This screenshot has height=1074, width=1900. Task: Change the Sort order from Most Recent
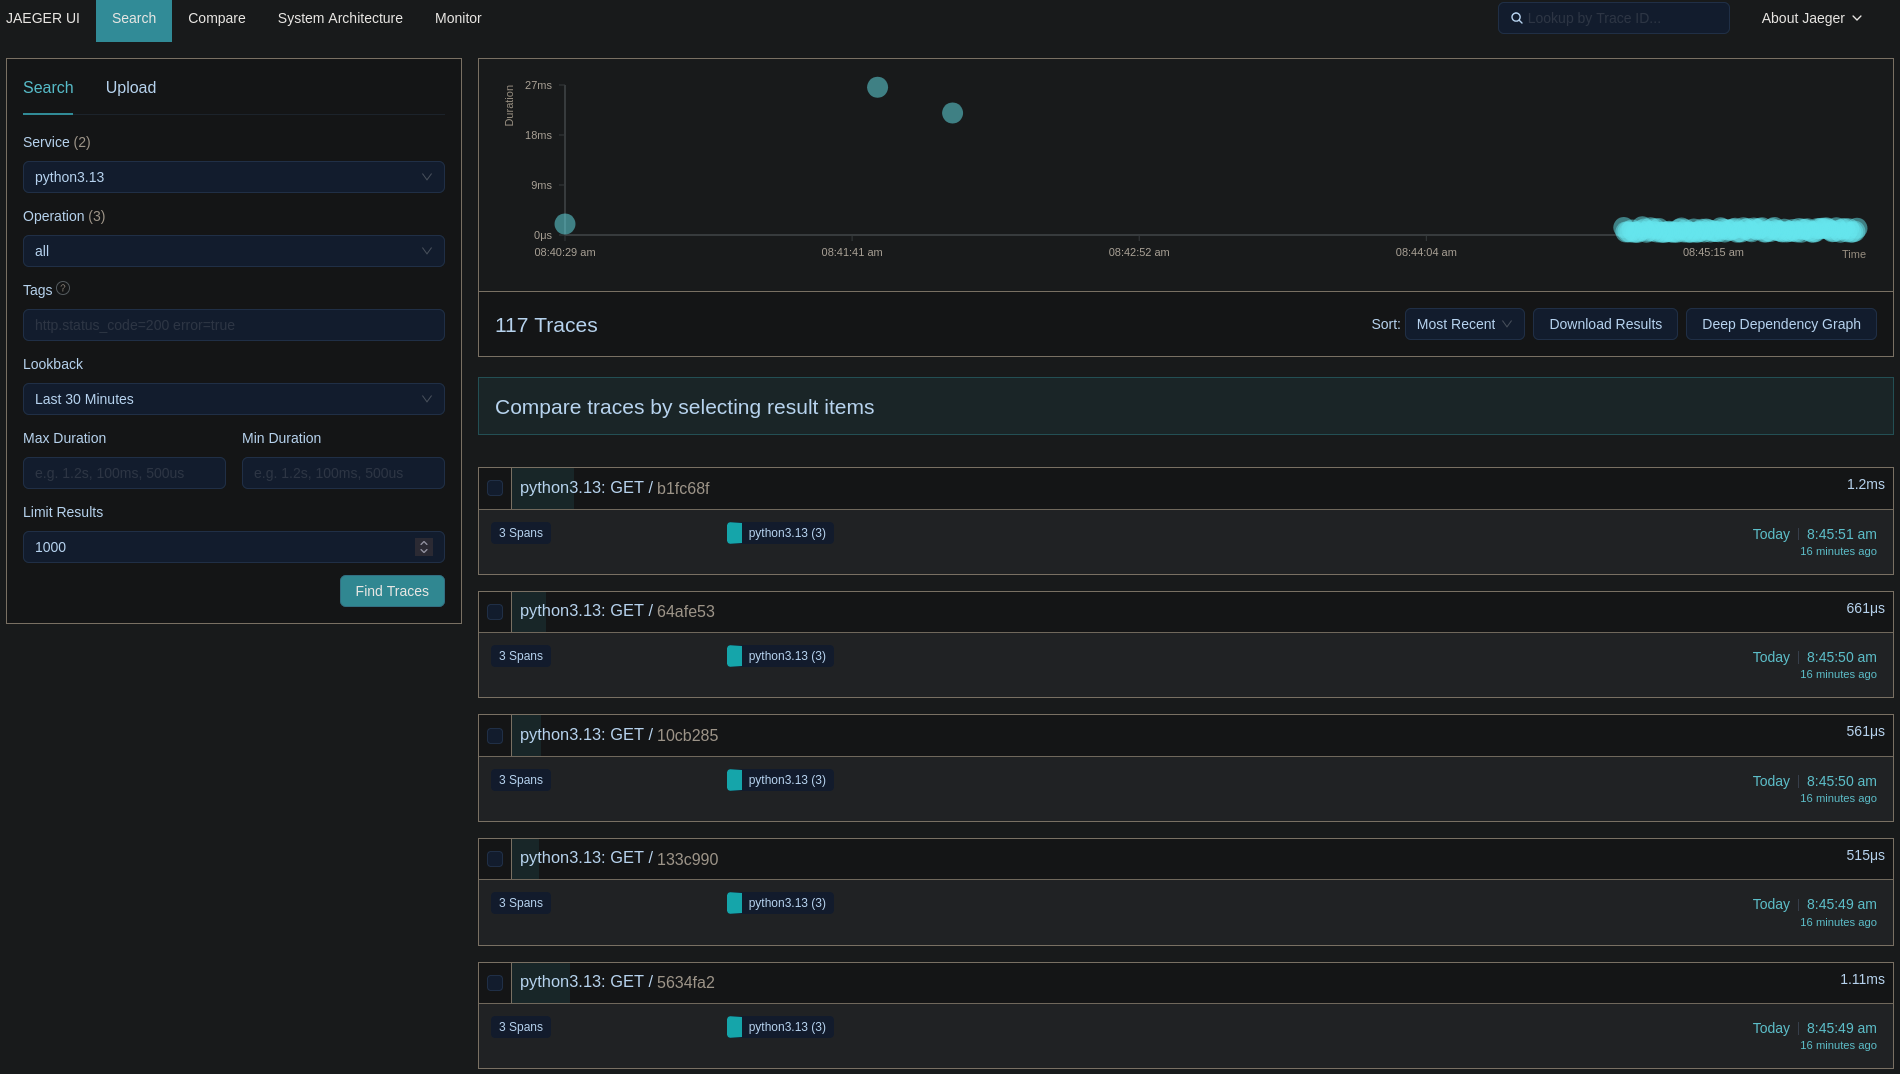(1463, 324)
